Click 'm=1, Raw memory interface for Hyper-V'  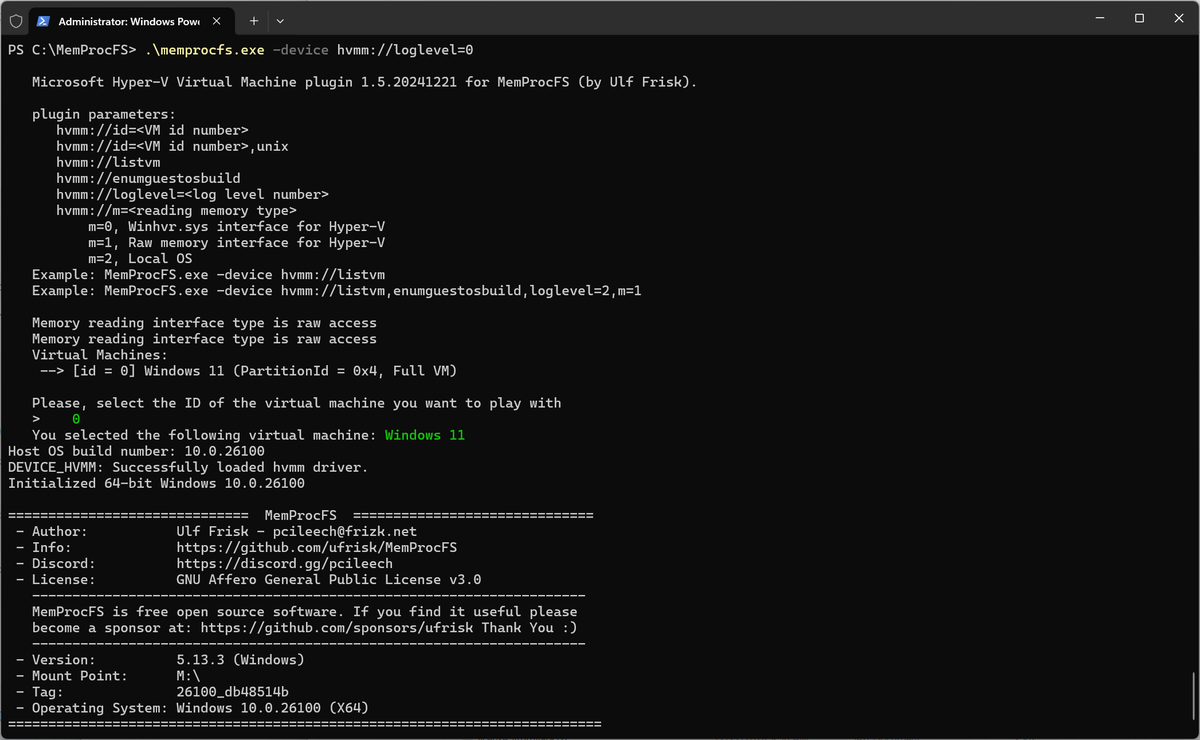coord(237,242)
